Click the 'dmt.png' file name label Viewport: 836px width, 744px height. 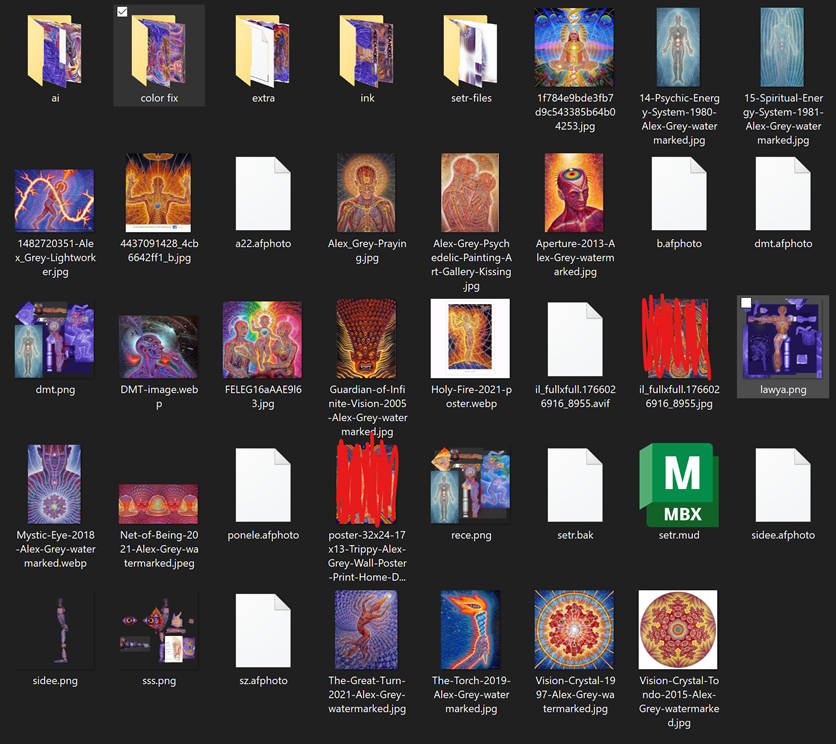coord(55,389)
